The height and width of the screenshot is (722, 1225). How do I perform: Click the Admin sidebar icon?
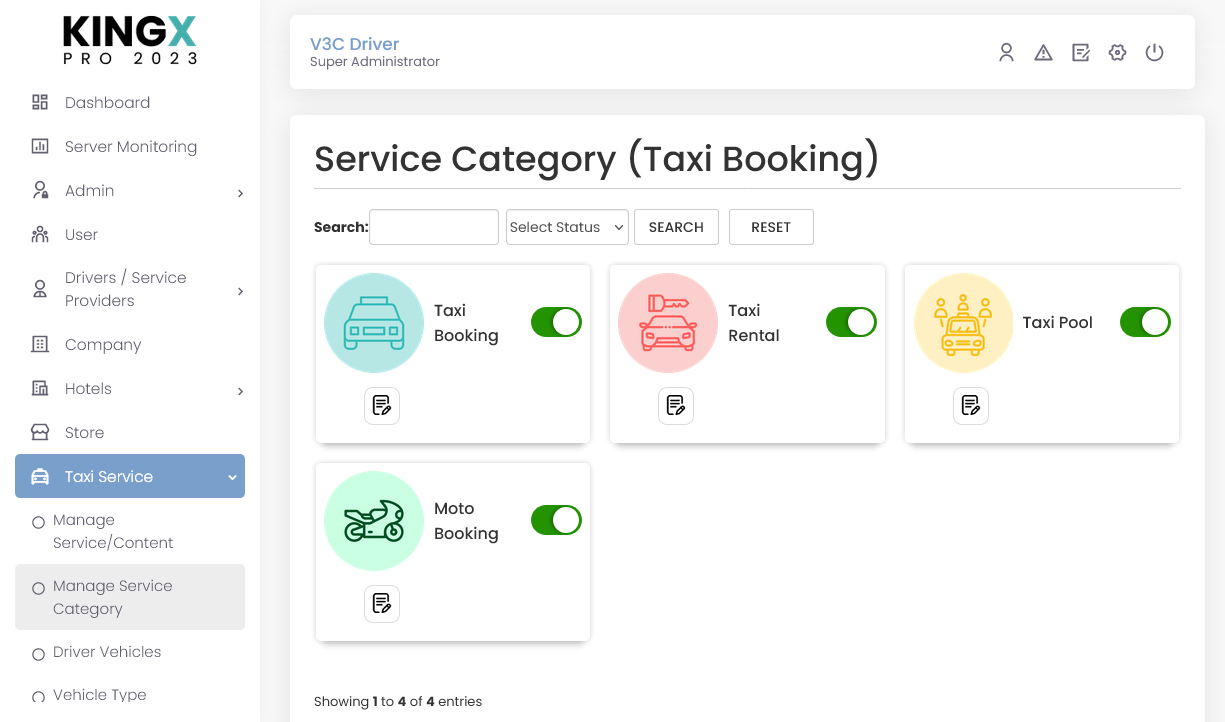(x=40, y=190)
